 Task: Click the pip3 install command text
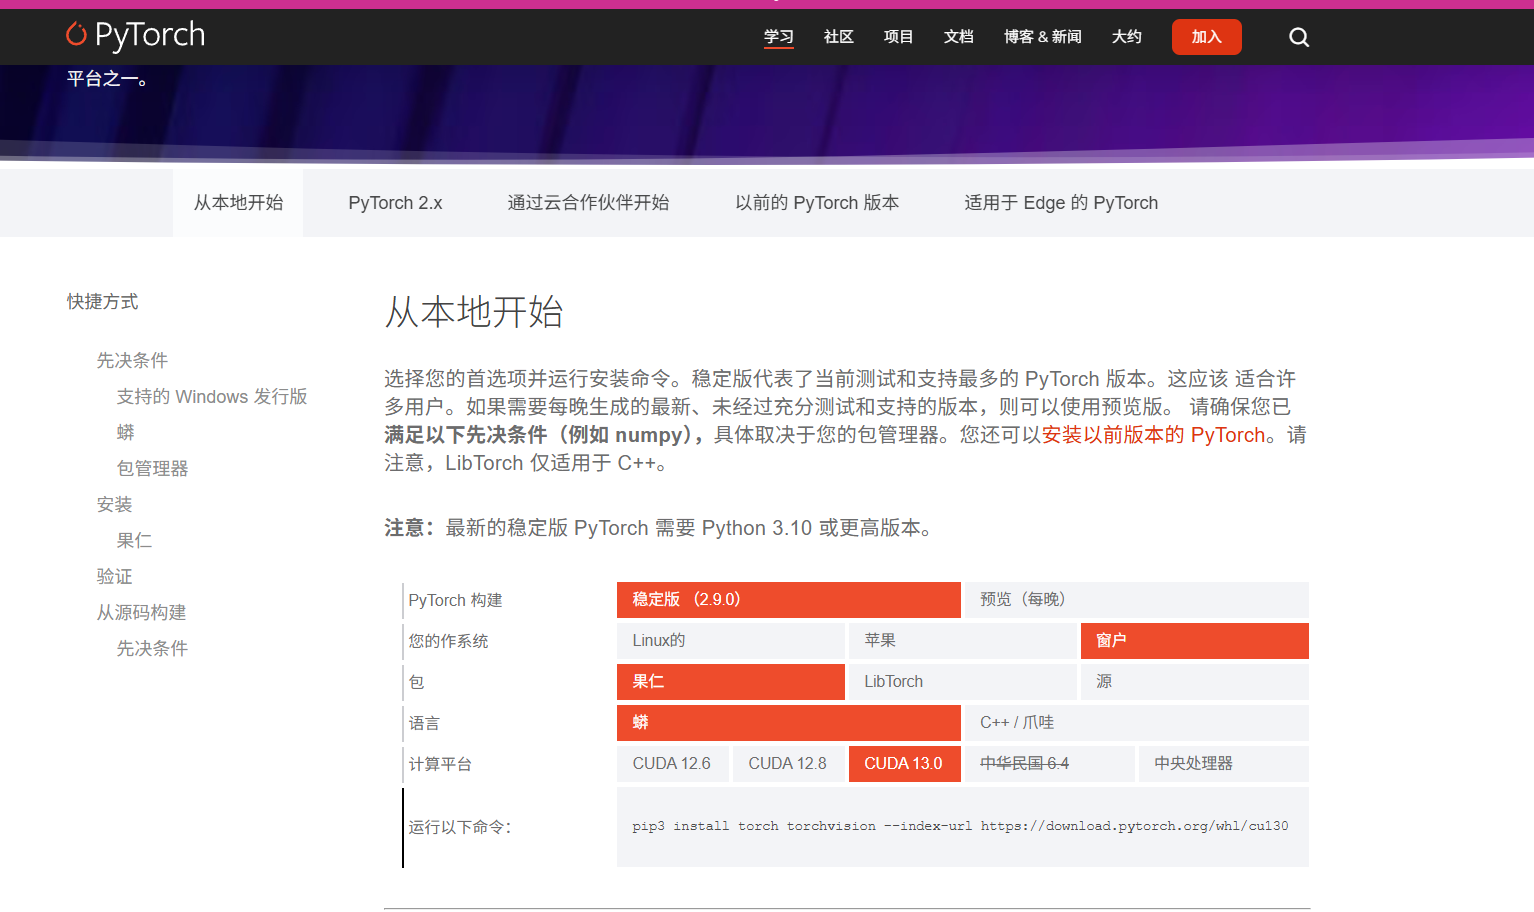[960, 826]
